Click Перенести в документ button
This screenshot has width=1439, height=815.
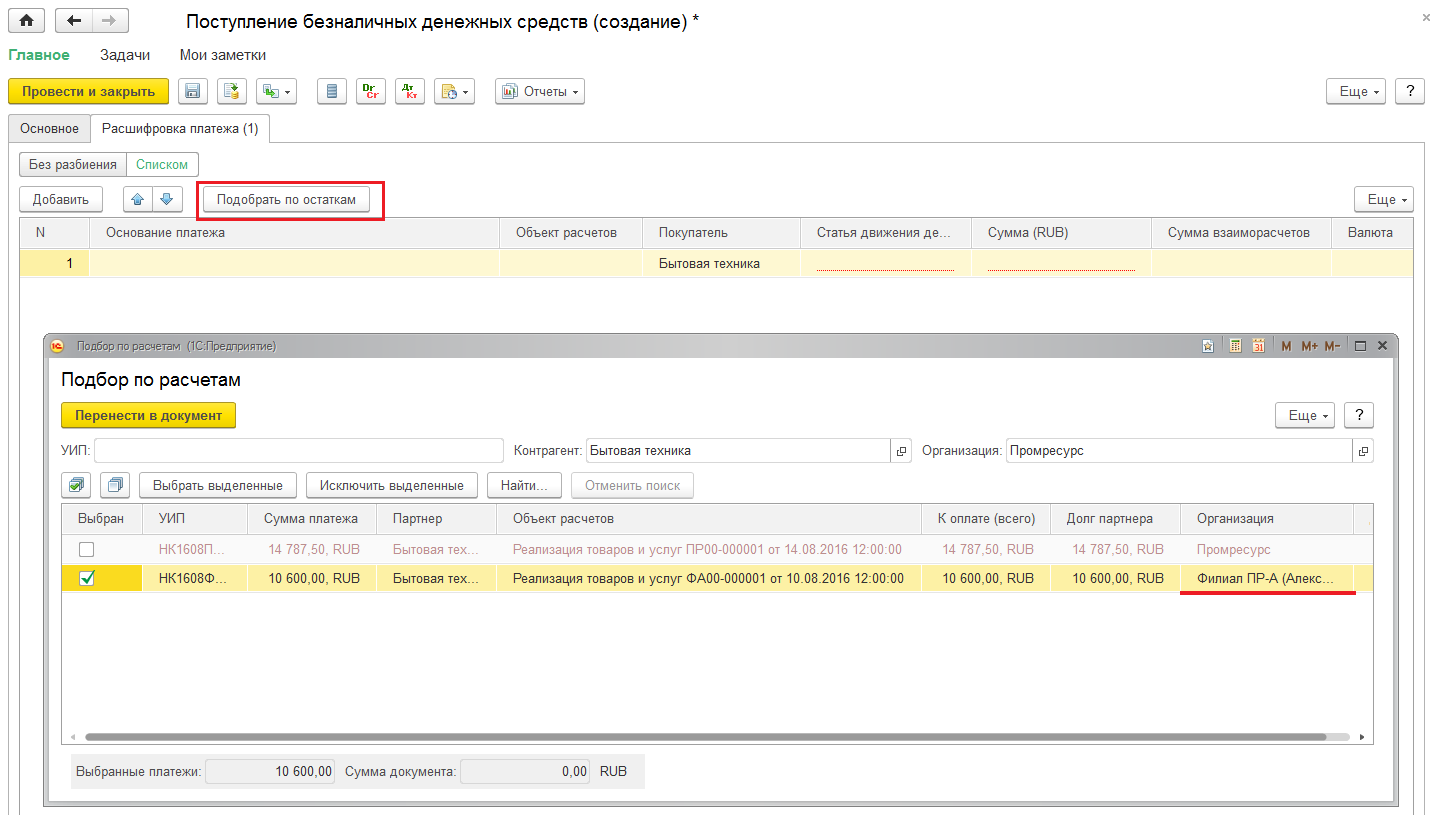coord(149,415)
